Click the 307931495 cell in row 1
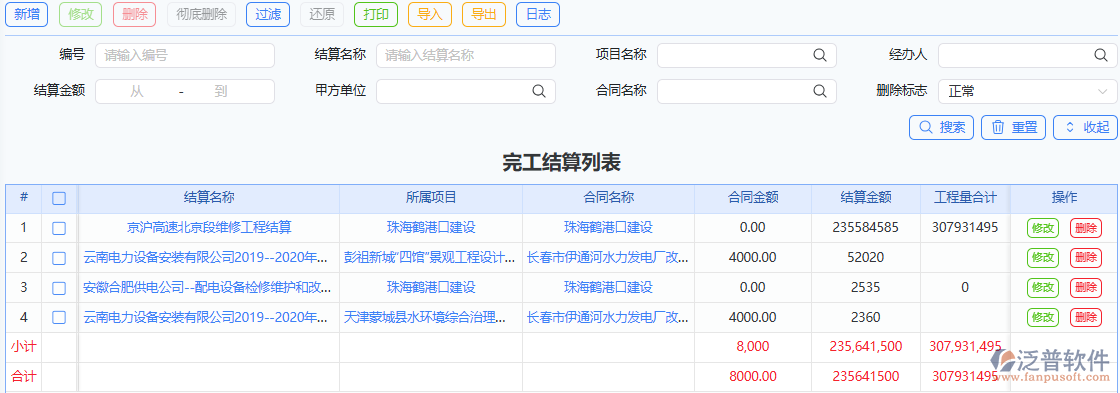This screenshot has height=393, width=1120. click(x=965, y=228)
